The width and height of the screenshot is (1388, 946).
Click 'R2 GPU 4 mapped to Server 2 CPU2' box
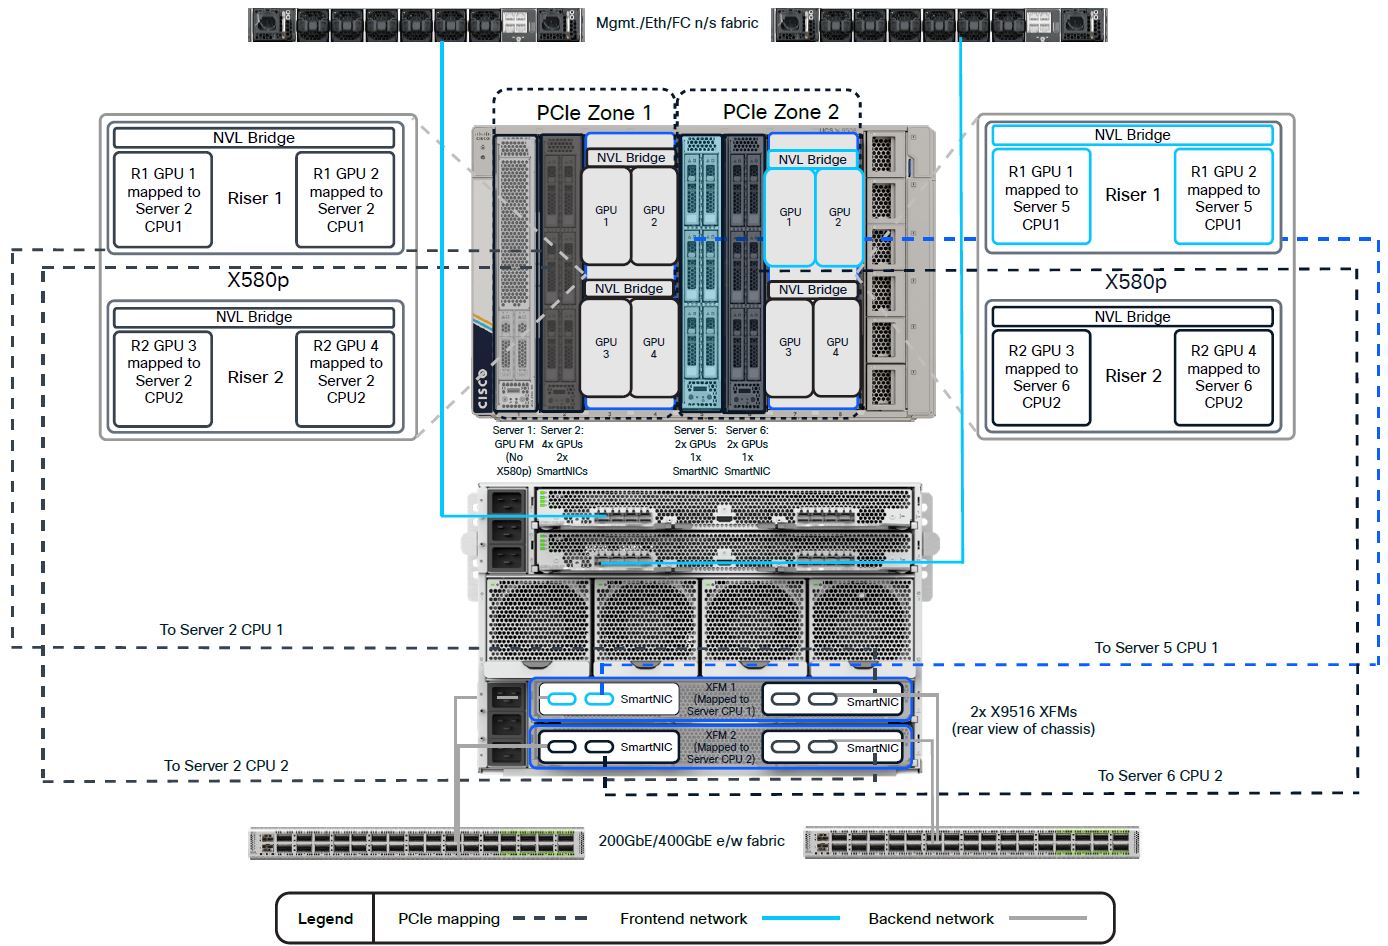point(346,379)
